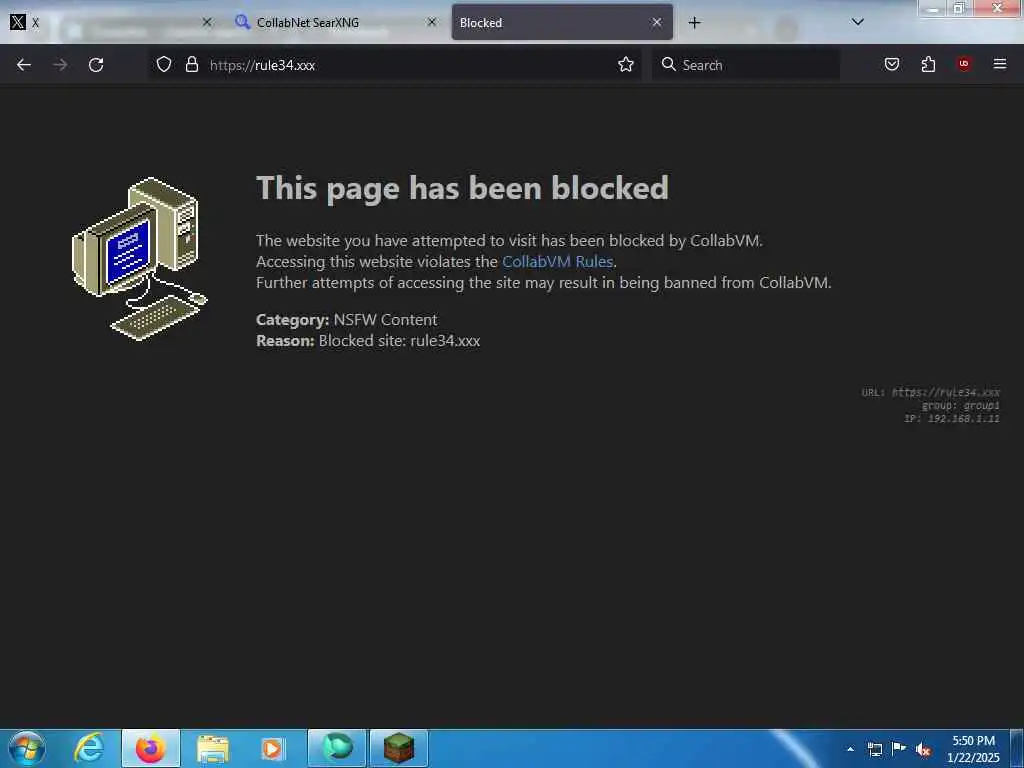The image size is (1024, 768).
Task: Open Firefox from the taskbar
Action: 150,748
